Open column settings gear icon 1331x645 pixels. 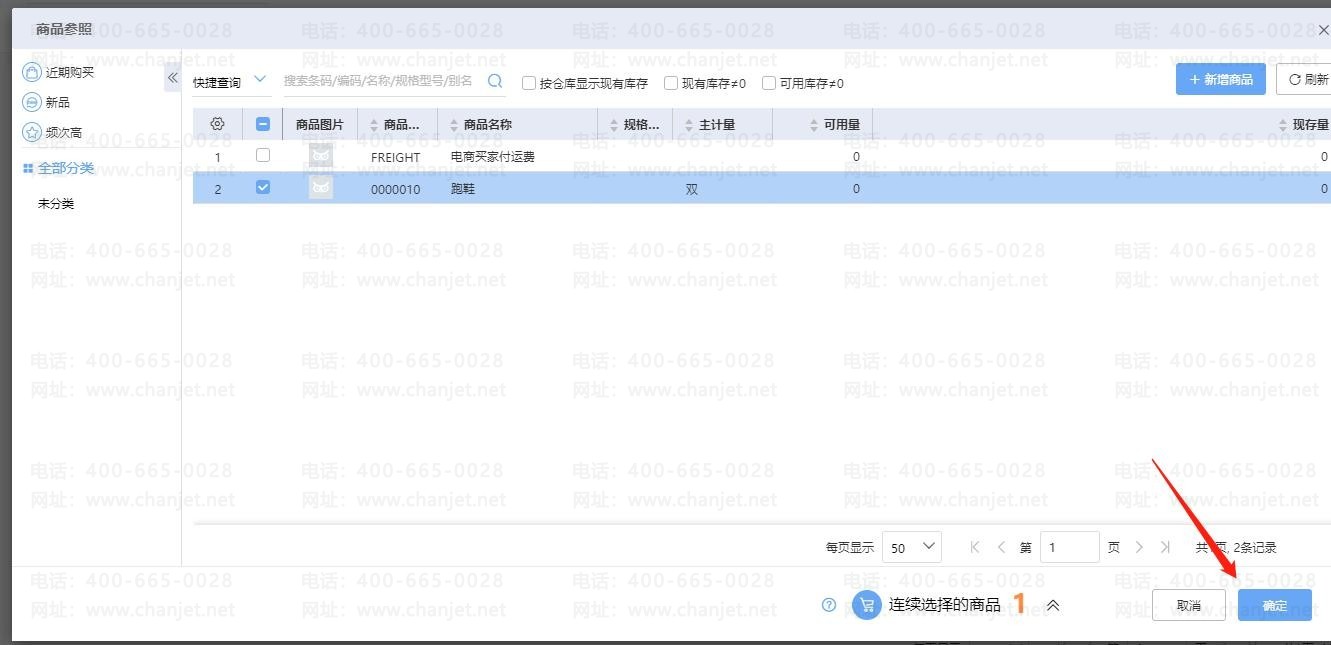click(x=217, y=124)
